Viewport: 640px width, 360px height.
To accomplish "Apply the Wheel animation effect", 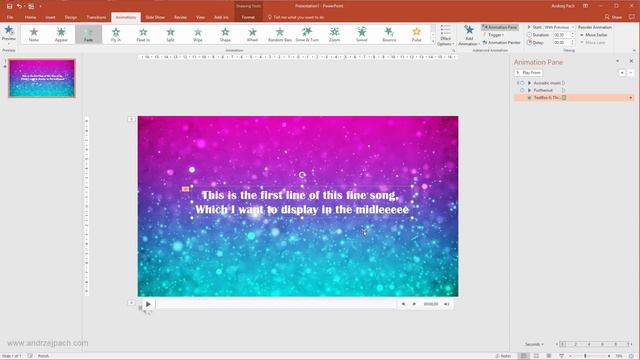I will (253, 34).
